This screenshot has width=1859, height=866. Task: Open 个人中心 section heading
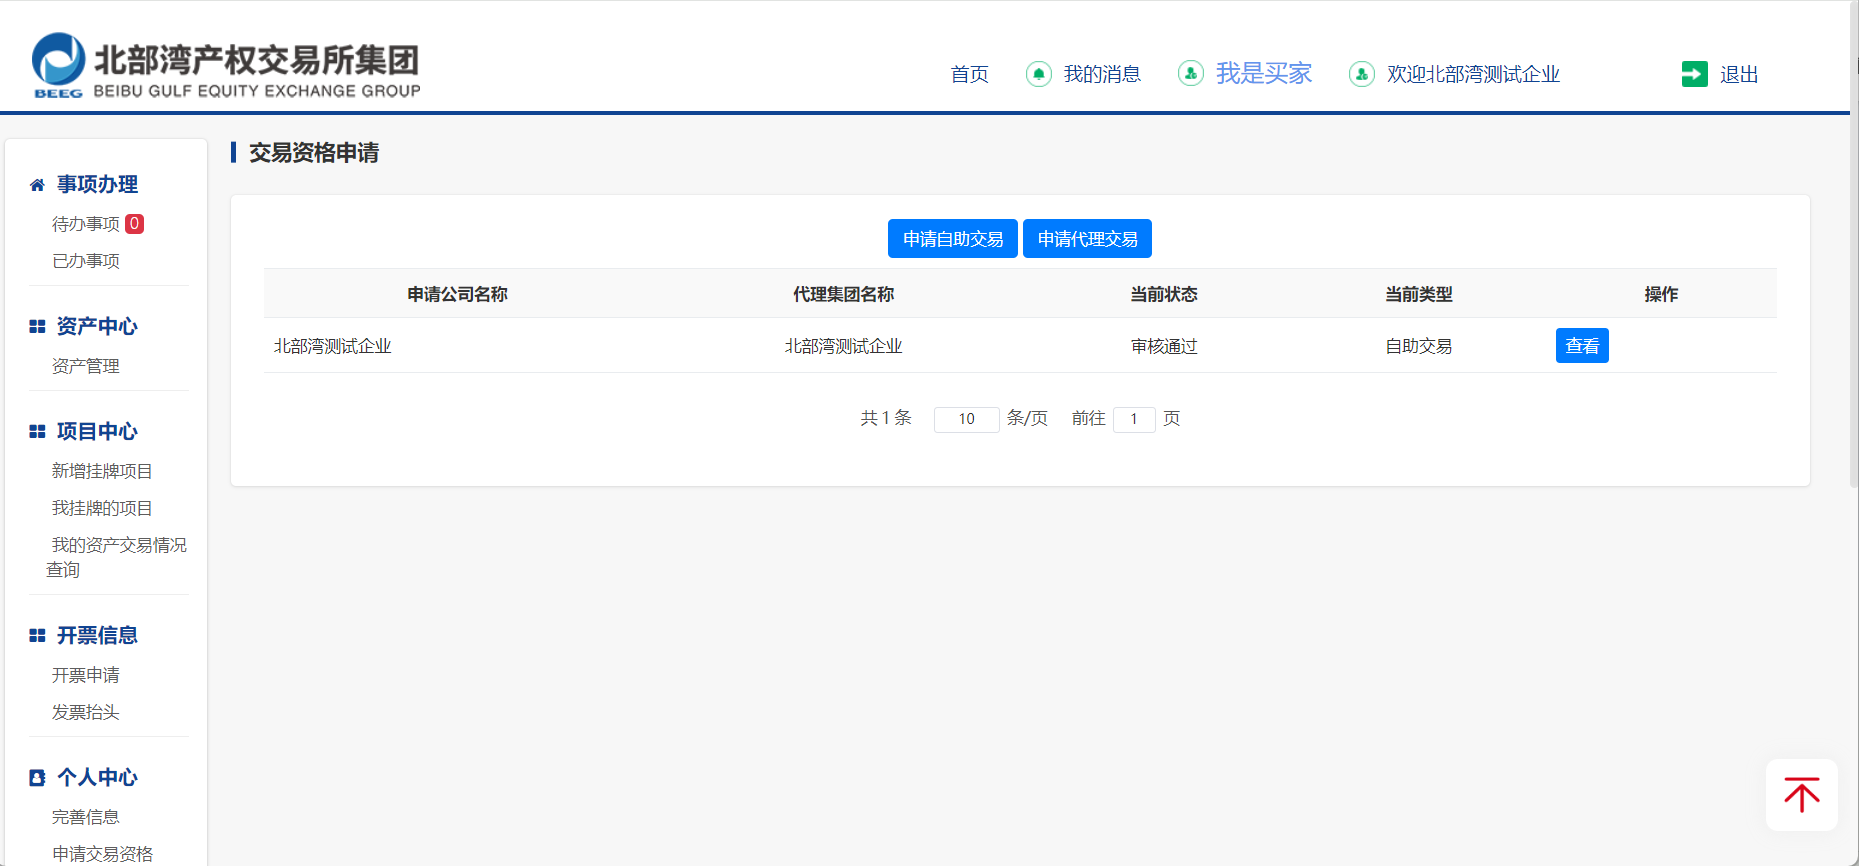coord(97,778)
